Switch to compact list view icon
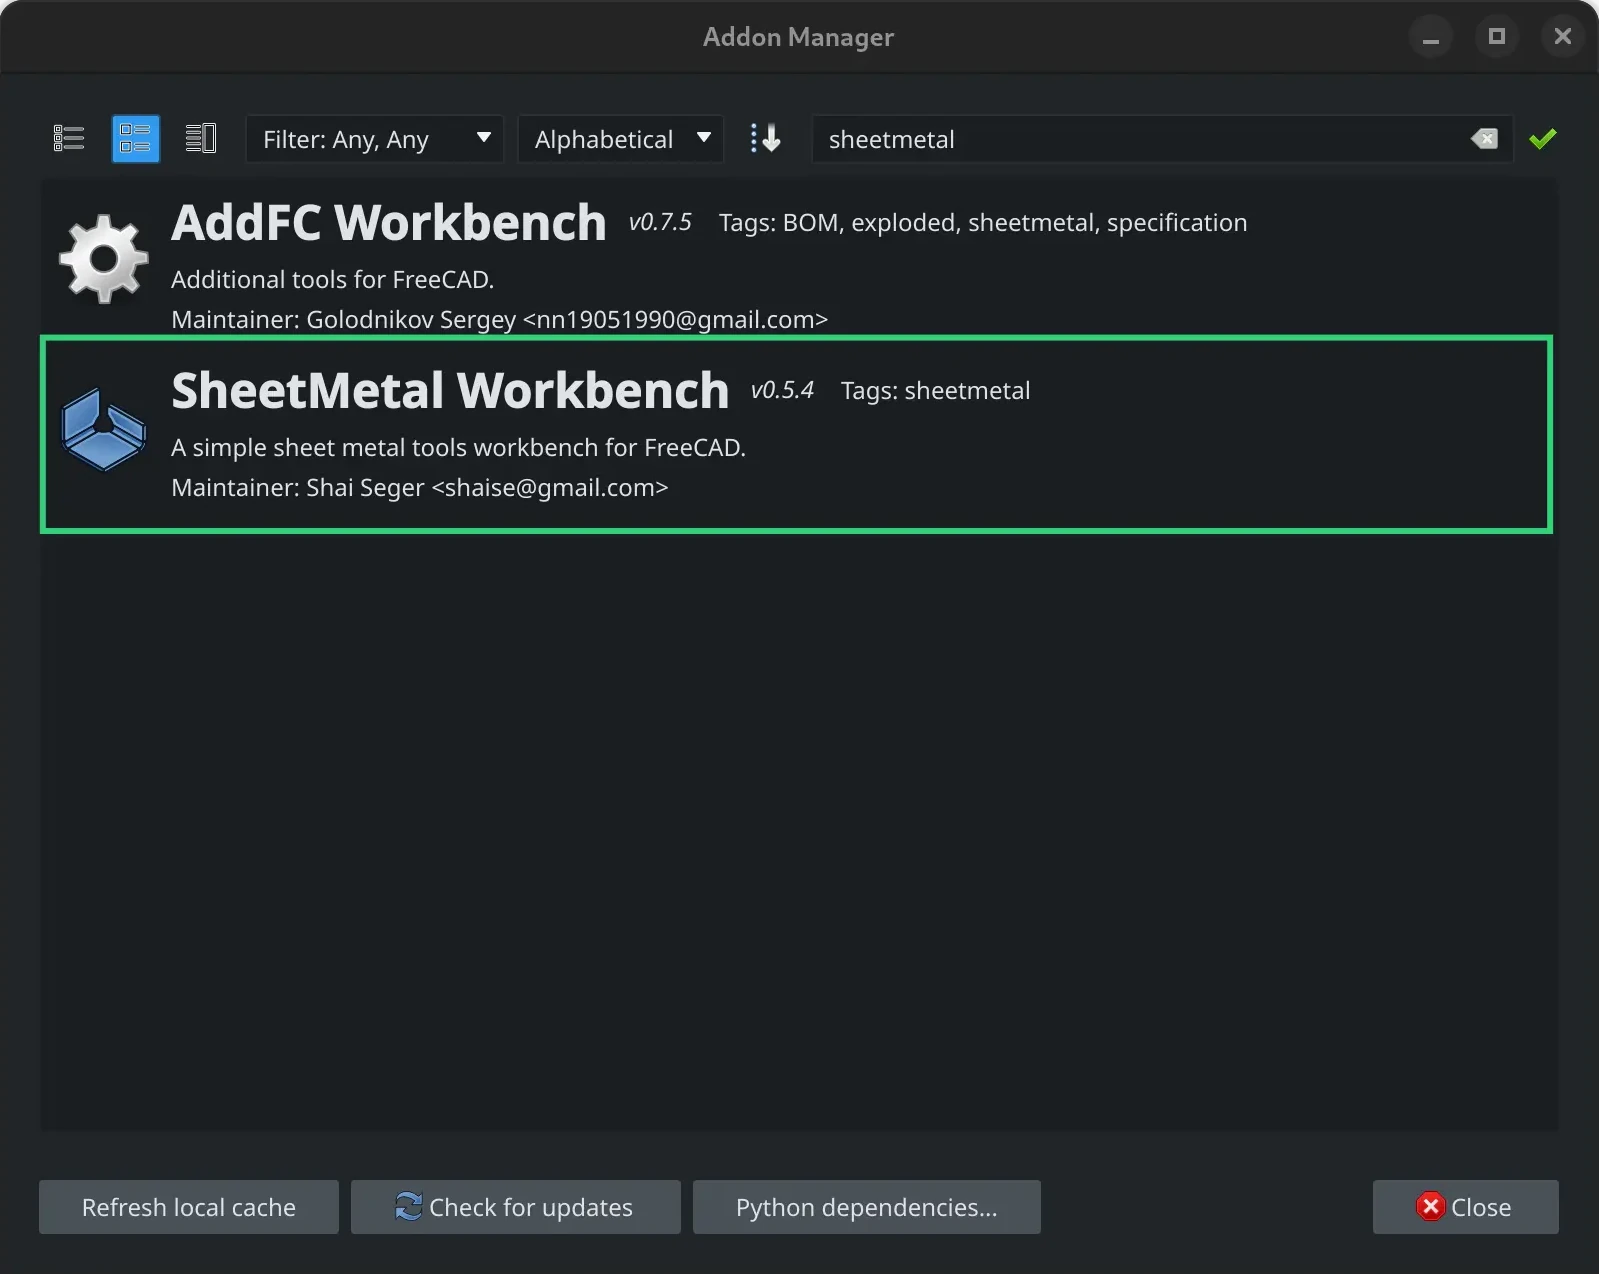This screenshot has height=1274, width=1599. coord(69,138)
